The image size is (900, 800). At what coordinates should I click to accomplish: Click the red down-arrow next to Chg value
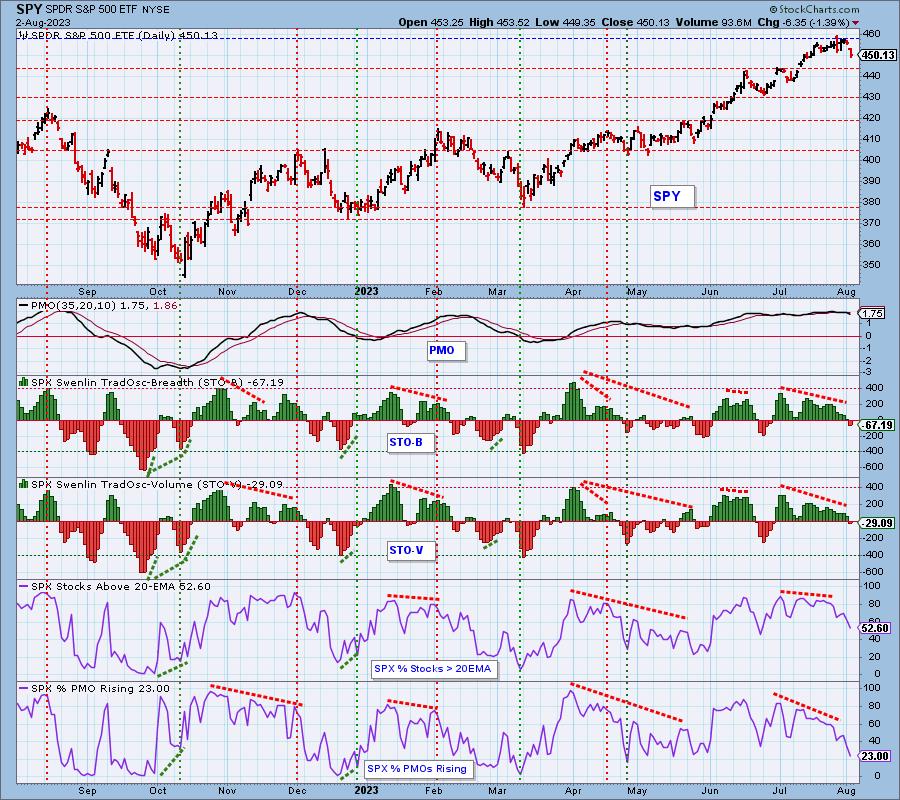coord(856,23)
